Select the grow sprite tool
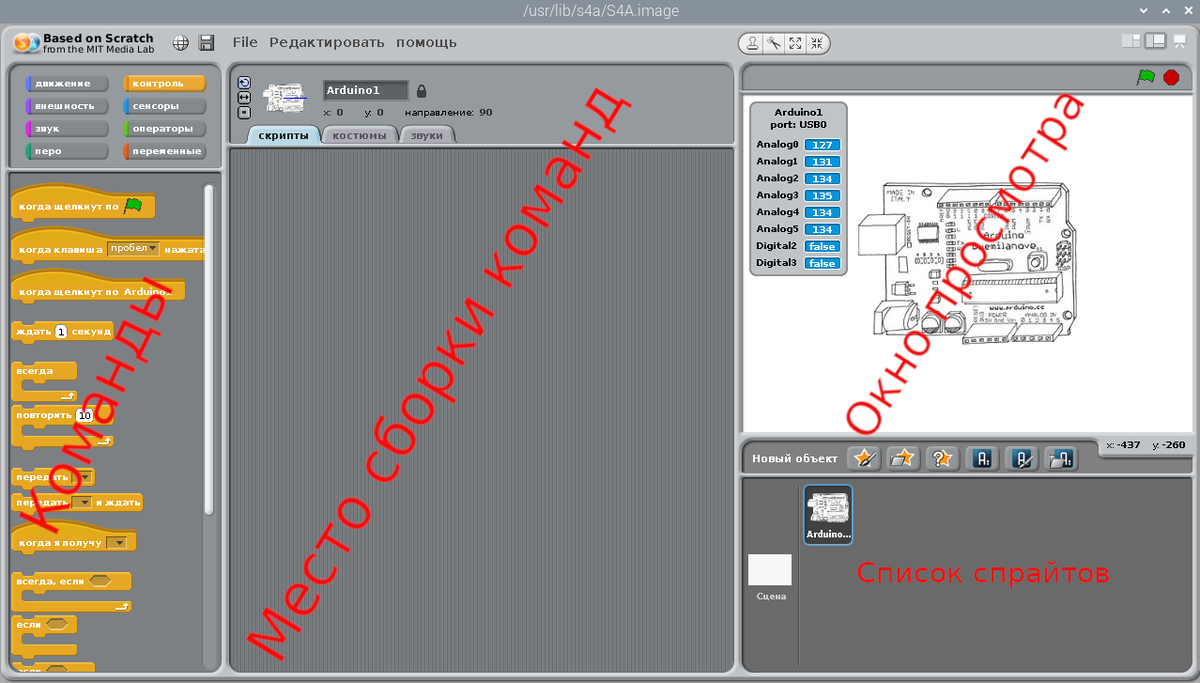 pos(796,43)
